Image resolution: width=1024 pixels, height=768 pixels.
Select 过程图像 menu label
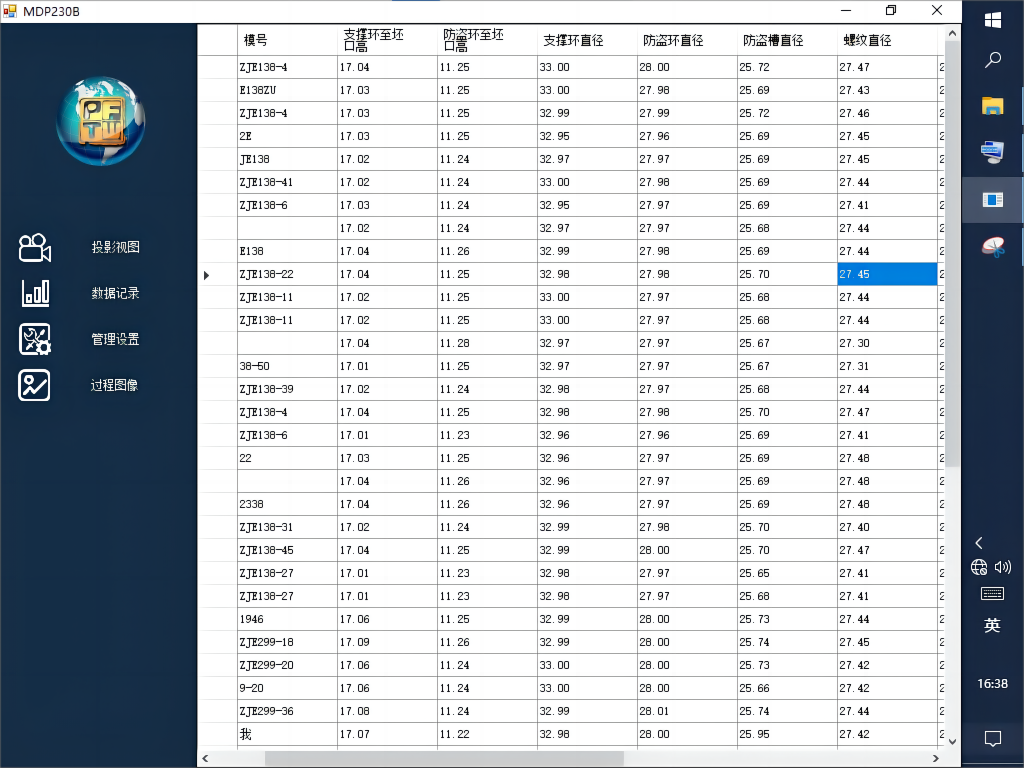pyautogui.click(x=114, y=385)
